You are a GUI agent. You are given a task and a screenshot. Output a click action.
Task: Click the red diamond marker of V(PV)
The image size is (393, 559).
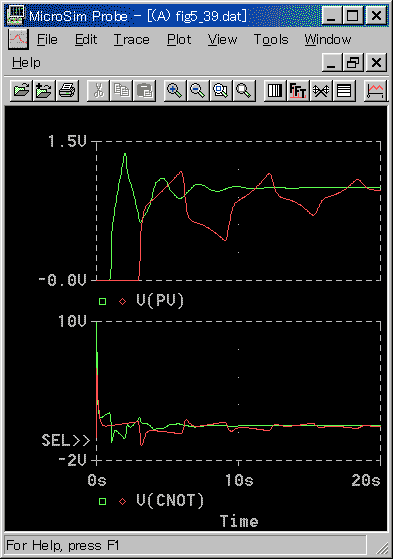tap(122, 302)
